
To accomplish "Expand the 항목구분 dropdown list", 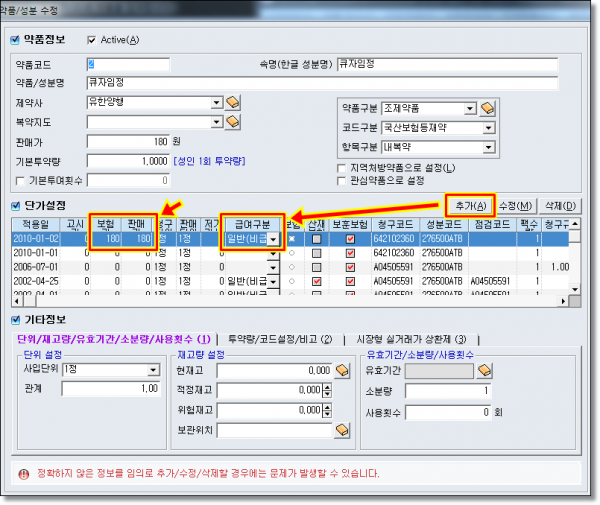I will tap(488, 147).
